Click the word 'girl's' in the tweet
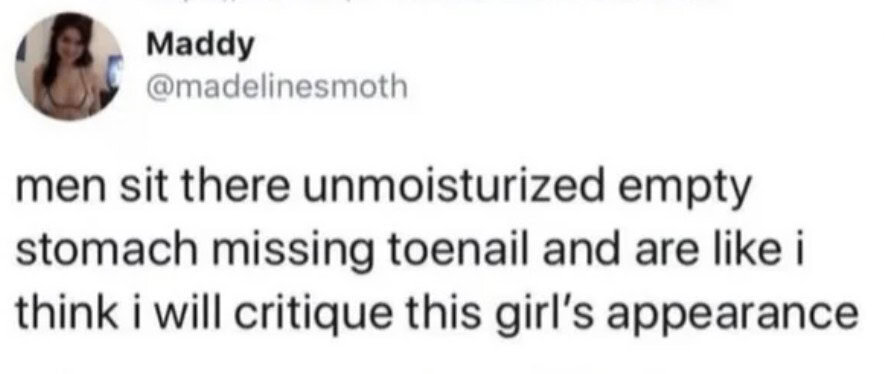Screen dimensions: 884x374 click(x=558, y=314)
